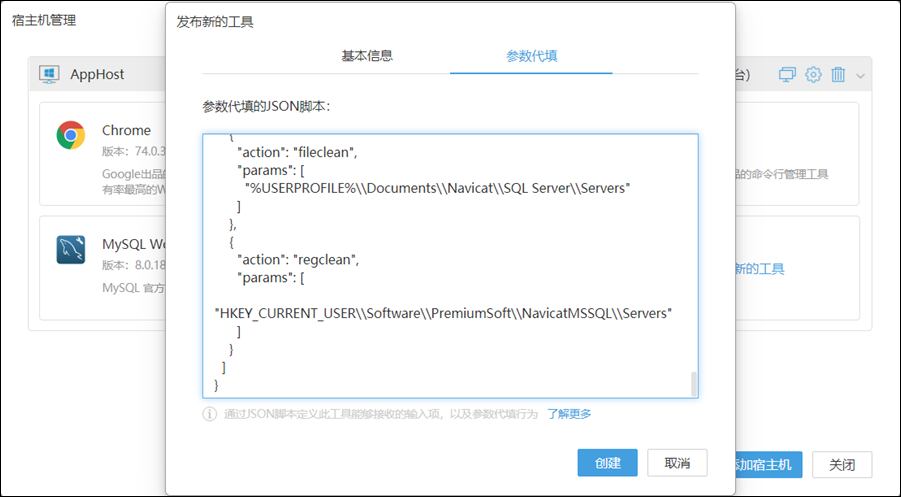Viewport: 901px width, 497px height.
Task: Click the "action": "regclean" line
Action: (x=298, y=260)
